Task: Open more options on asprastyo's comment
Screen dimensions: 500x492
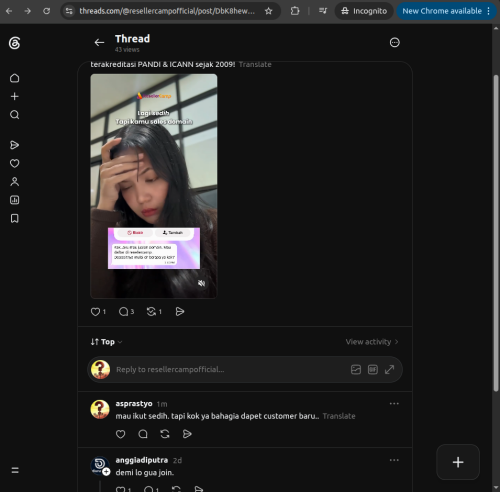Action: click(394, 404)
